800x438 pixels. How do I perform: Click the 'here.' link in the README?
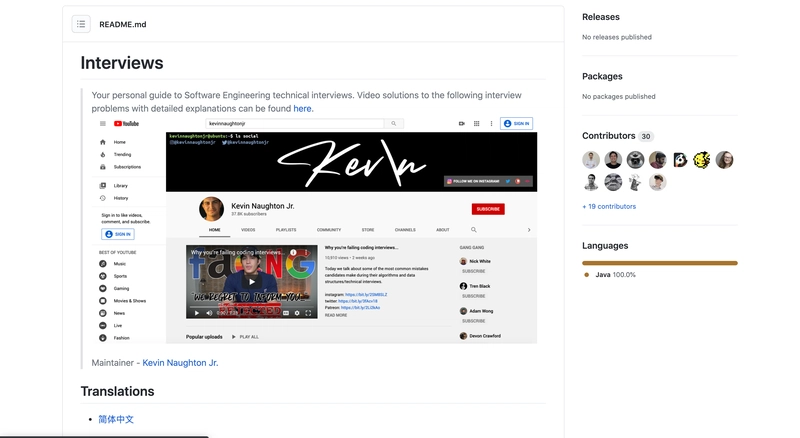[x=303, y=108]
